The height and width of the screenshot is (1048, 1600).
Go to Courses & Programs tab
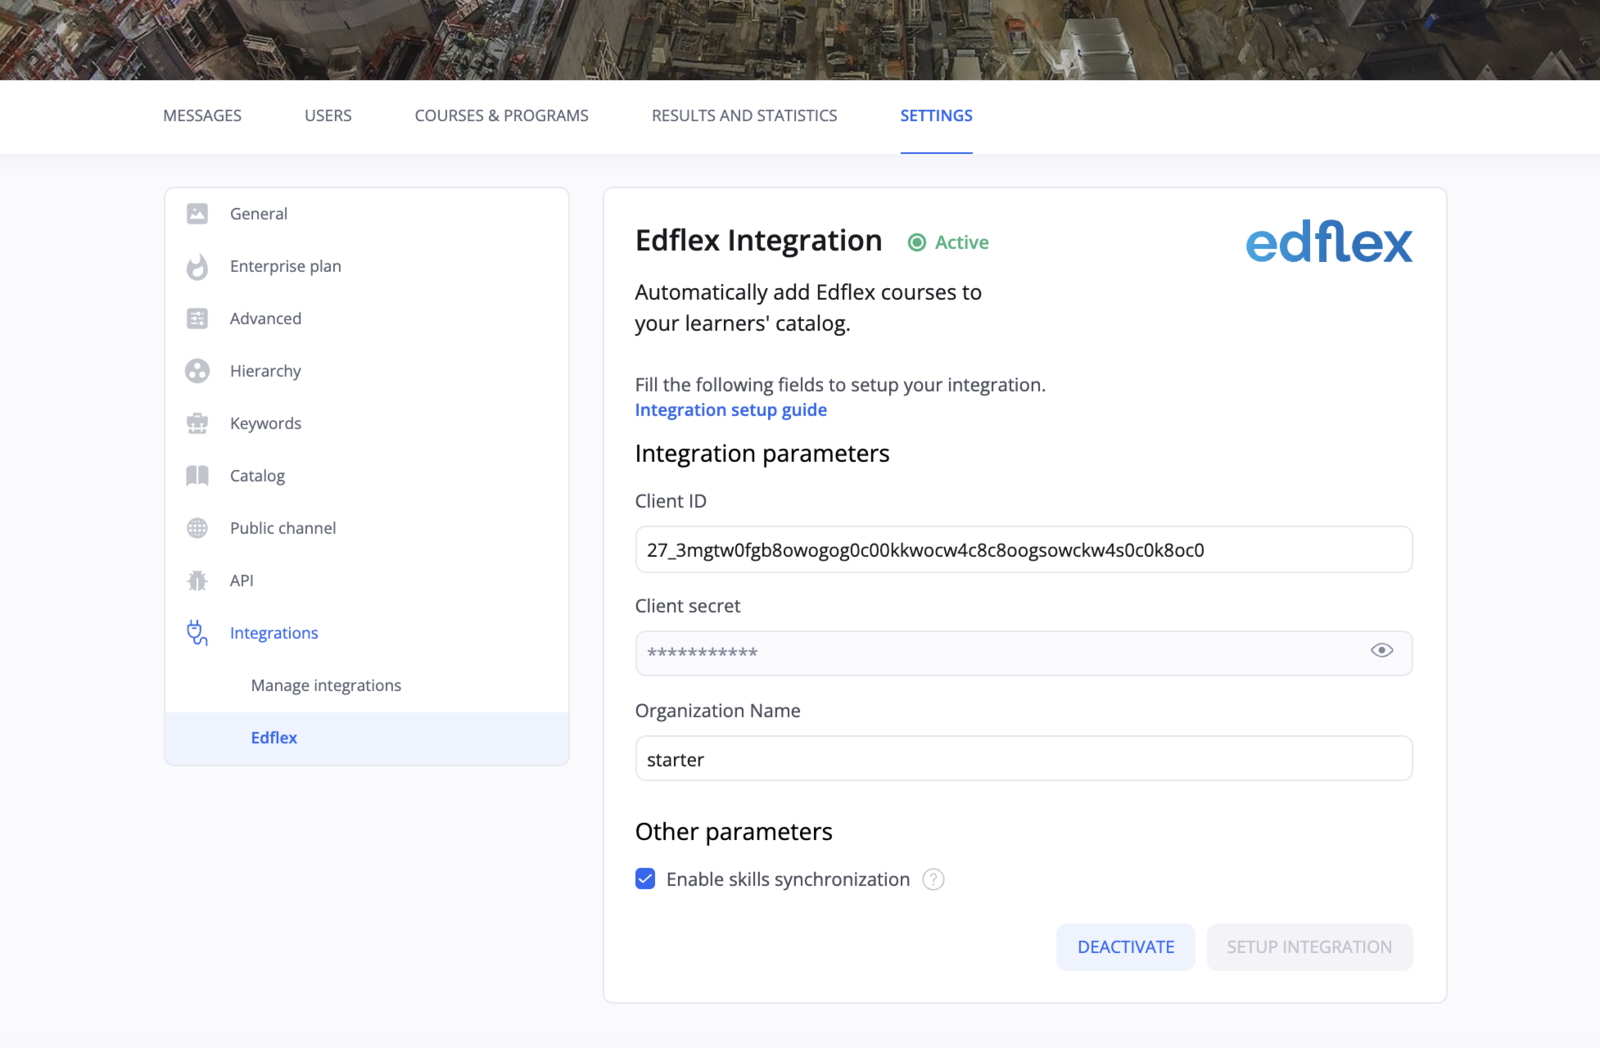[502, 116]
